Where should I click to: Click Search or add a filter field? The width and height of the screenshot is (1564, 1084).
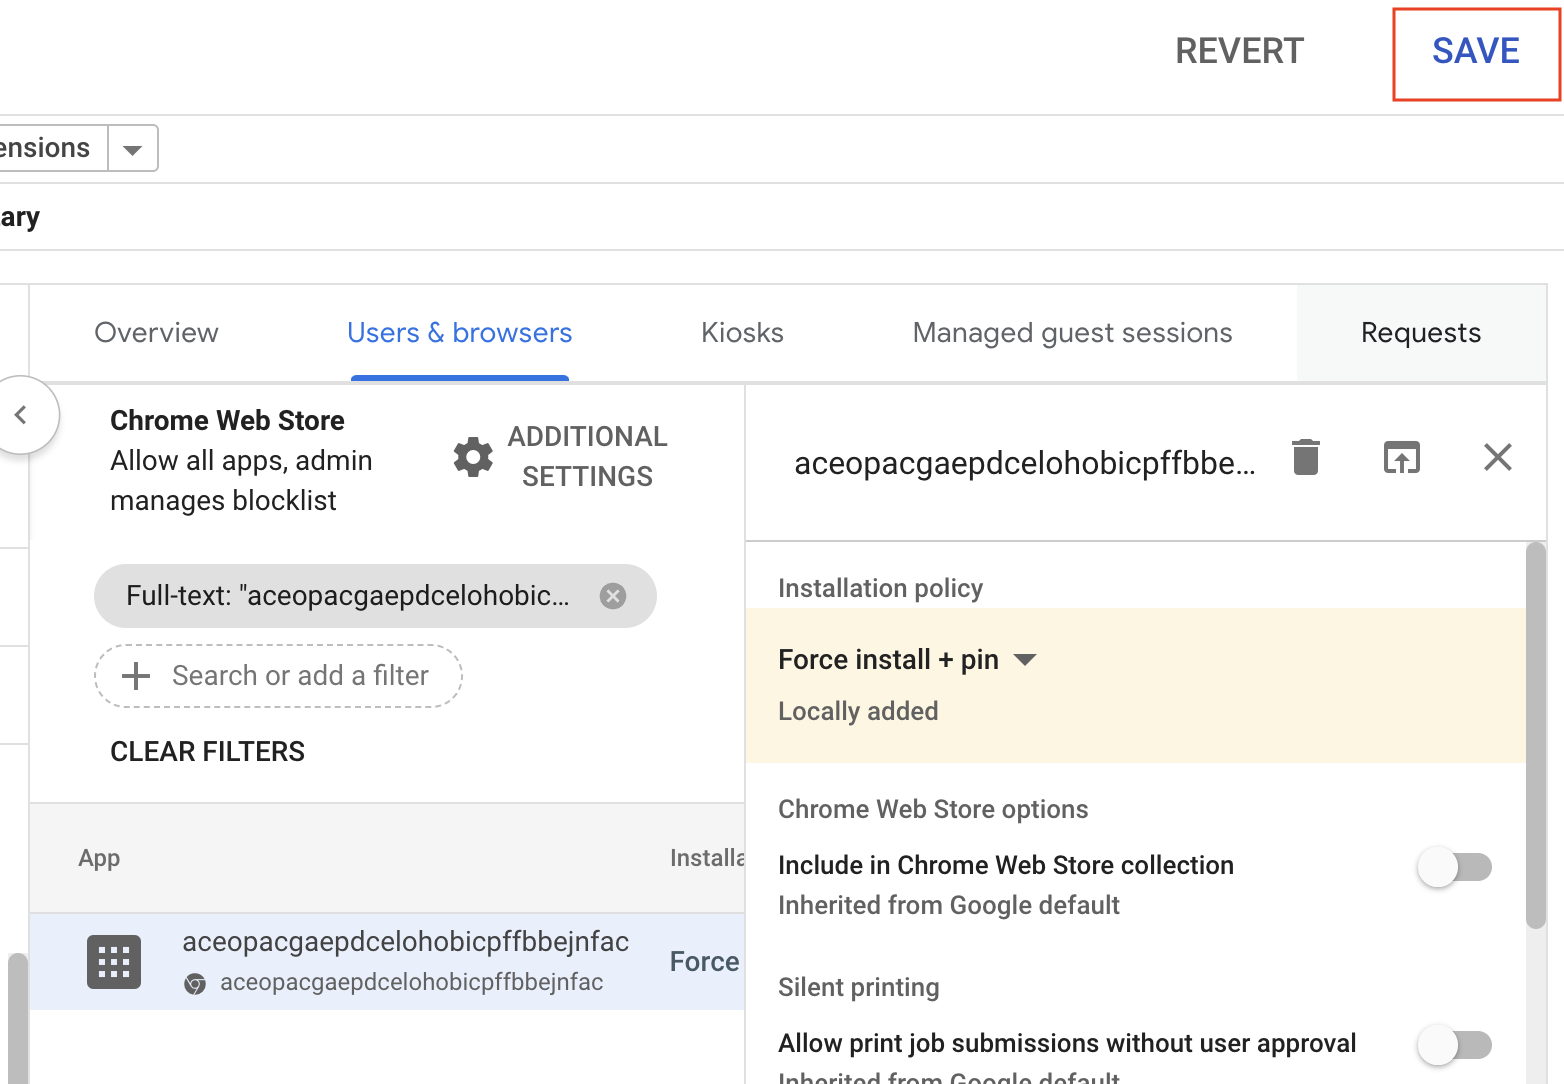(279, 676)
